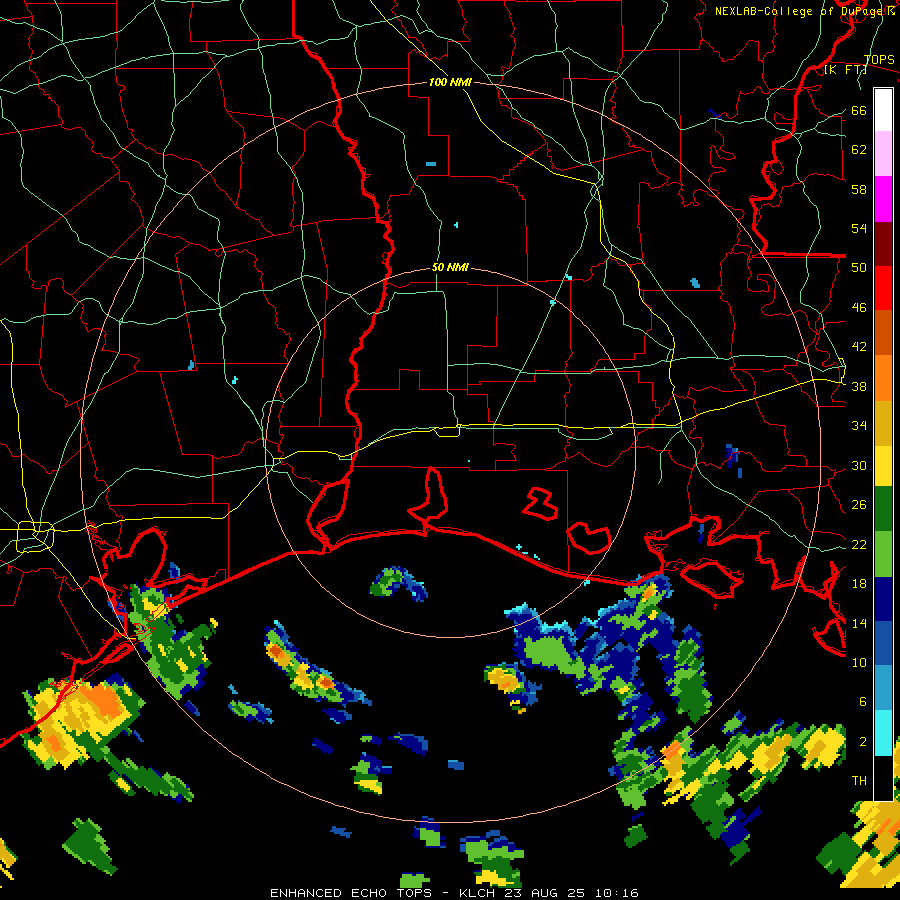Select the '30' legend value
900x900 pixels.
coord(859,465)
